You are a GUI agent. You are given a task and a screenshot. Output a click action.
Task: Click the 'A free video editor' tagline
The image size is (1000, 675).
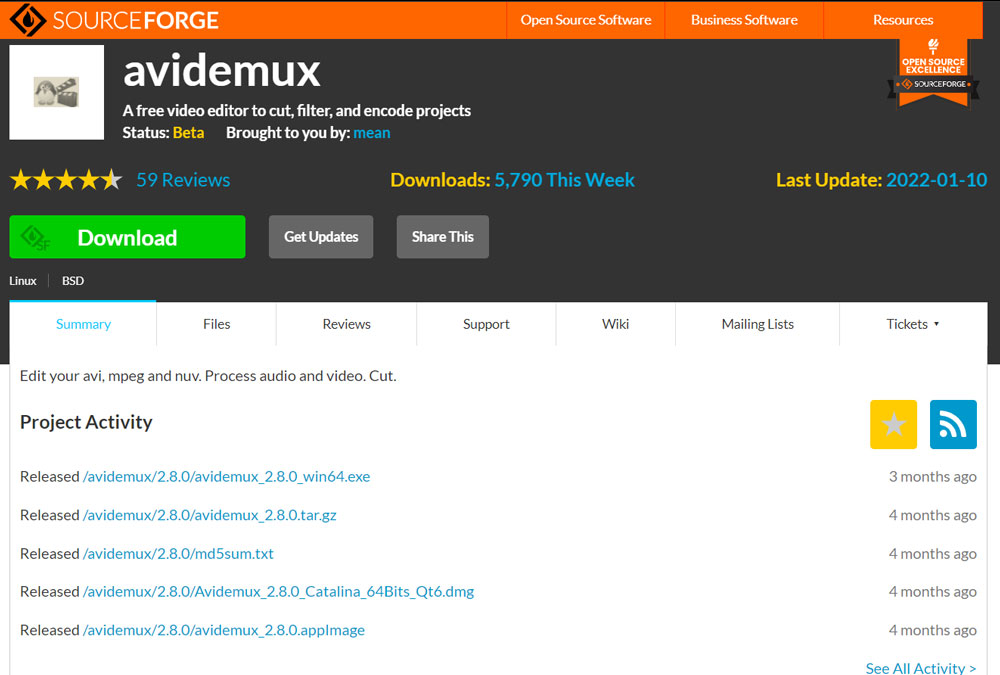(297, 110)
